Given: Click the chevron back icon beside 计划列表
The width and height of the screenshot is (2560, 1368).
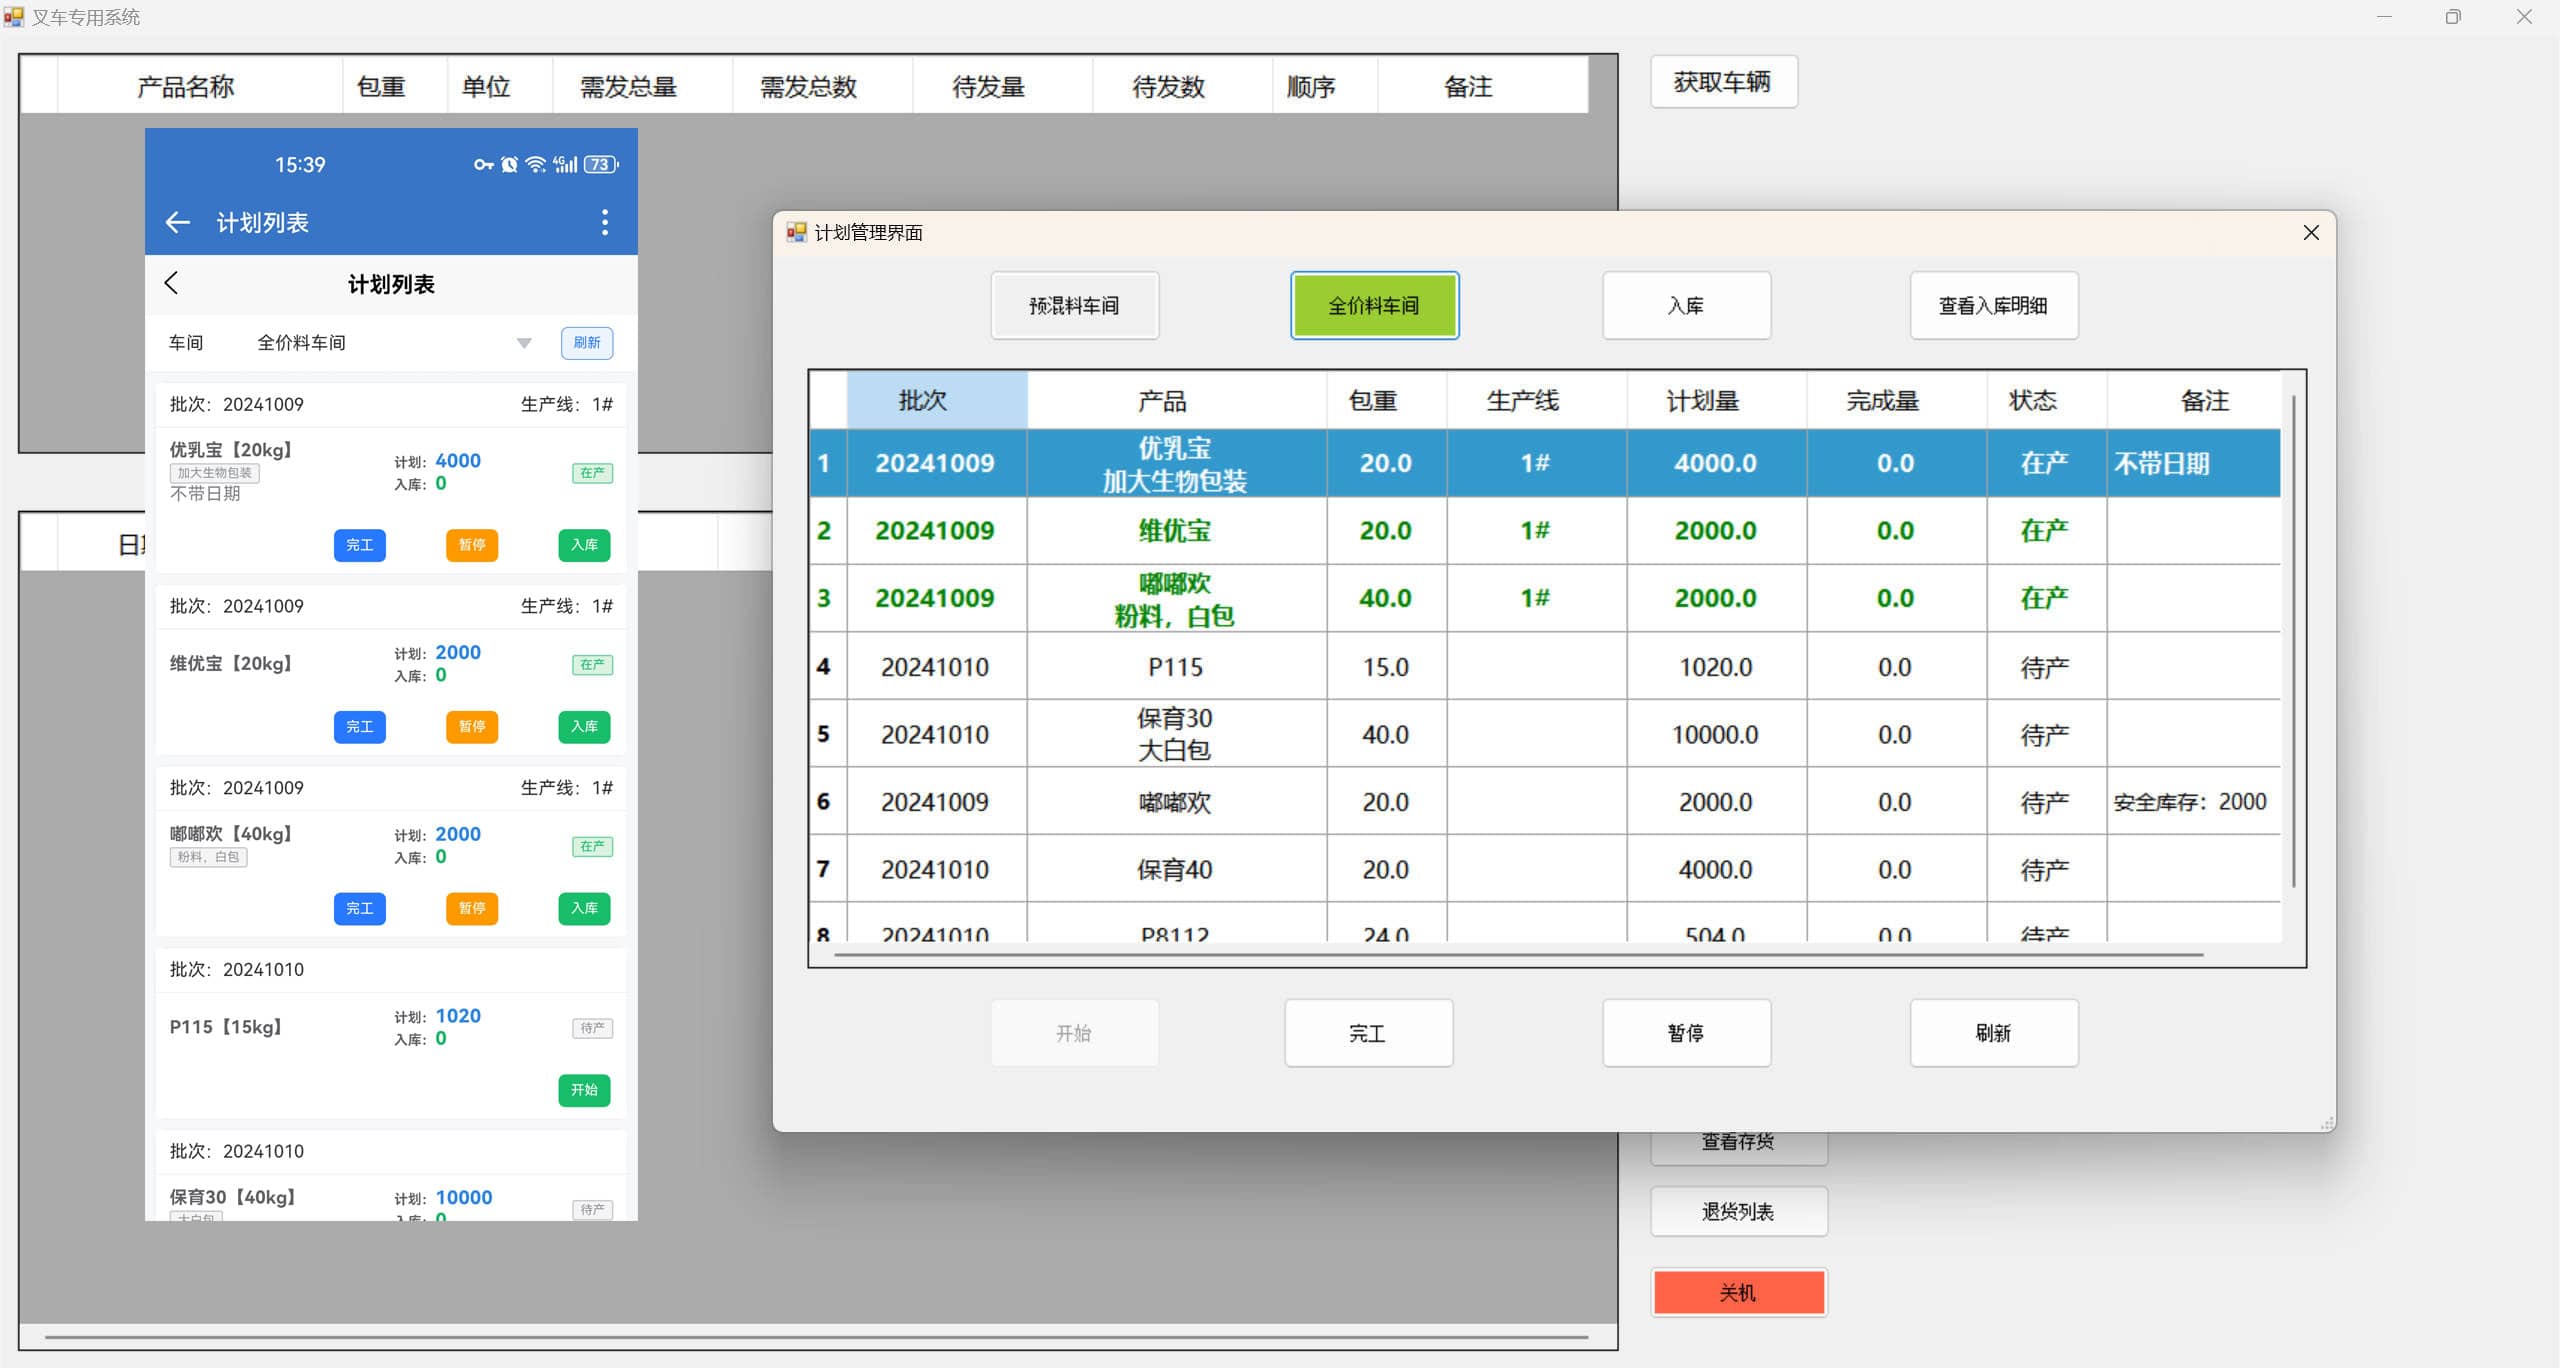Looking at the screenshot, I should 171,283.
